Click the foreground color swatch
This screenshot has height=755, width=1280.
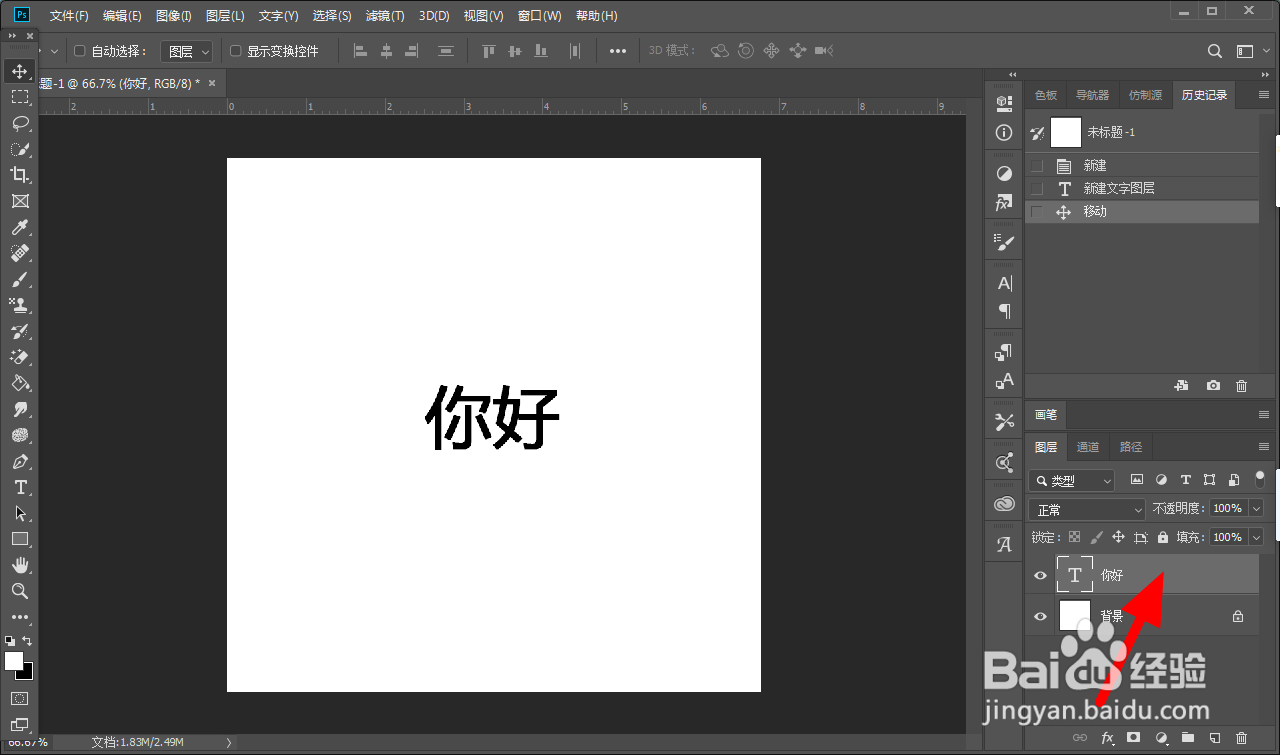[x=14, y=661]
